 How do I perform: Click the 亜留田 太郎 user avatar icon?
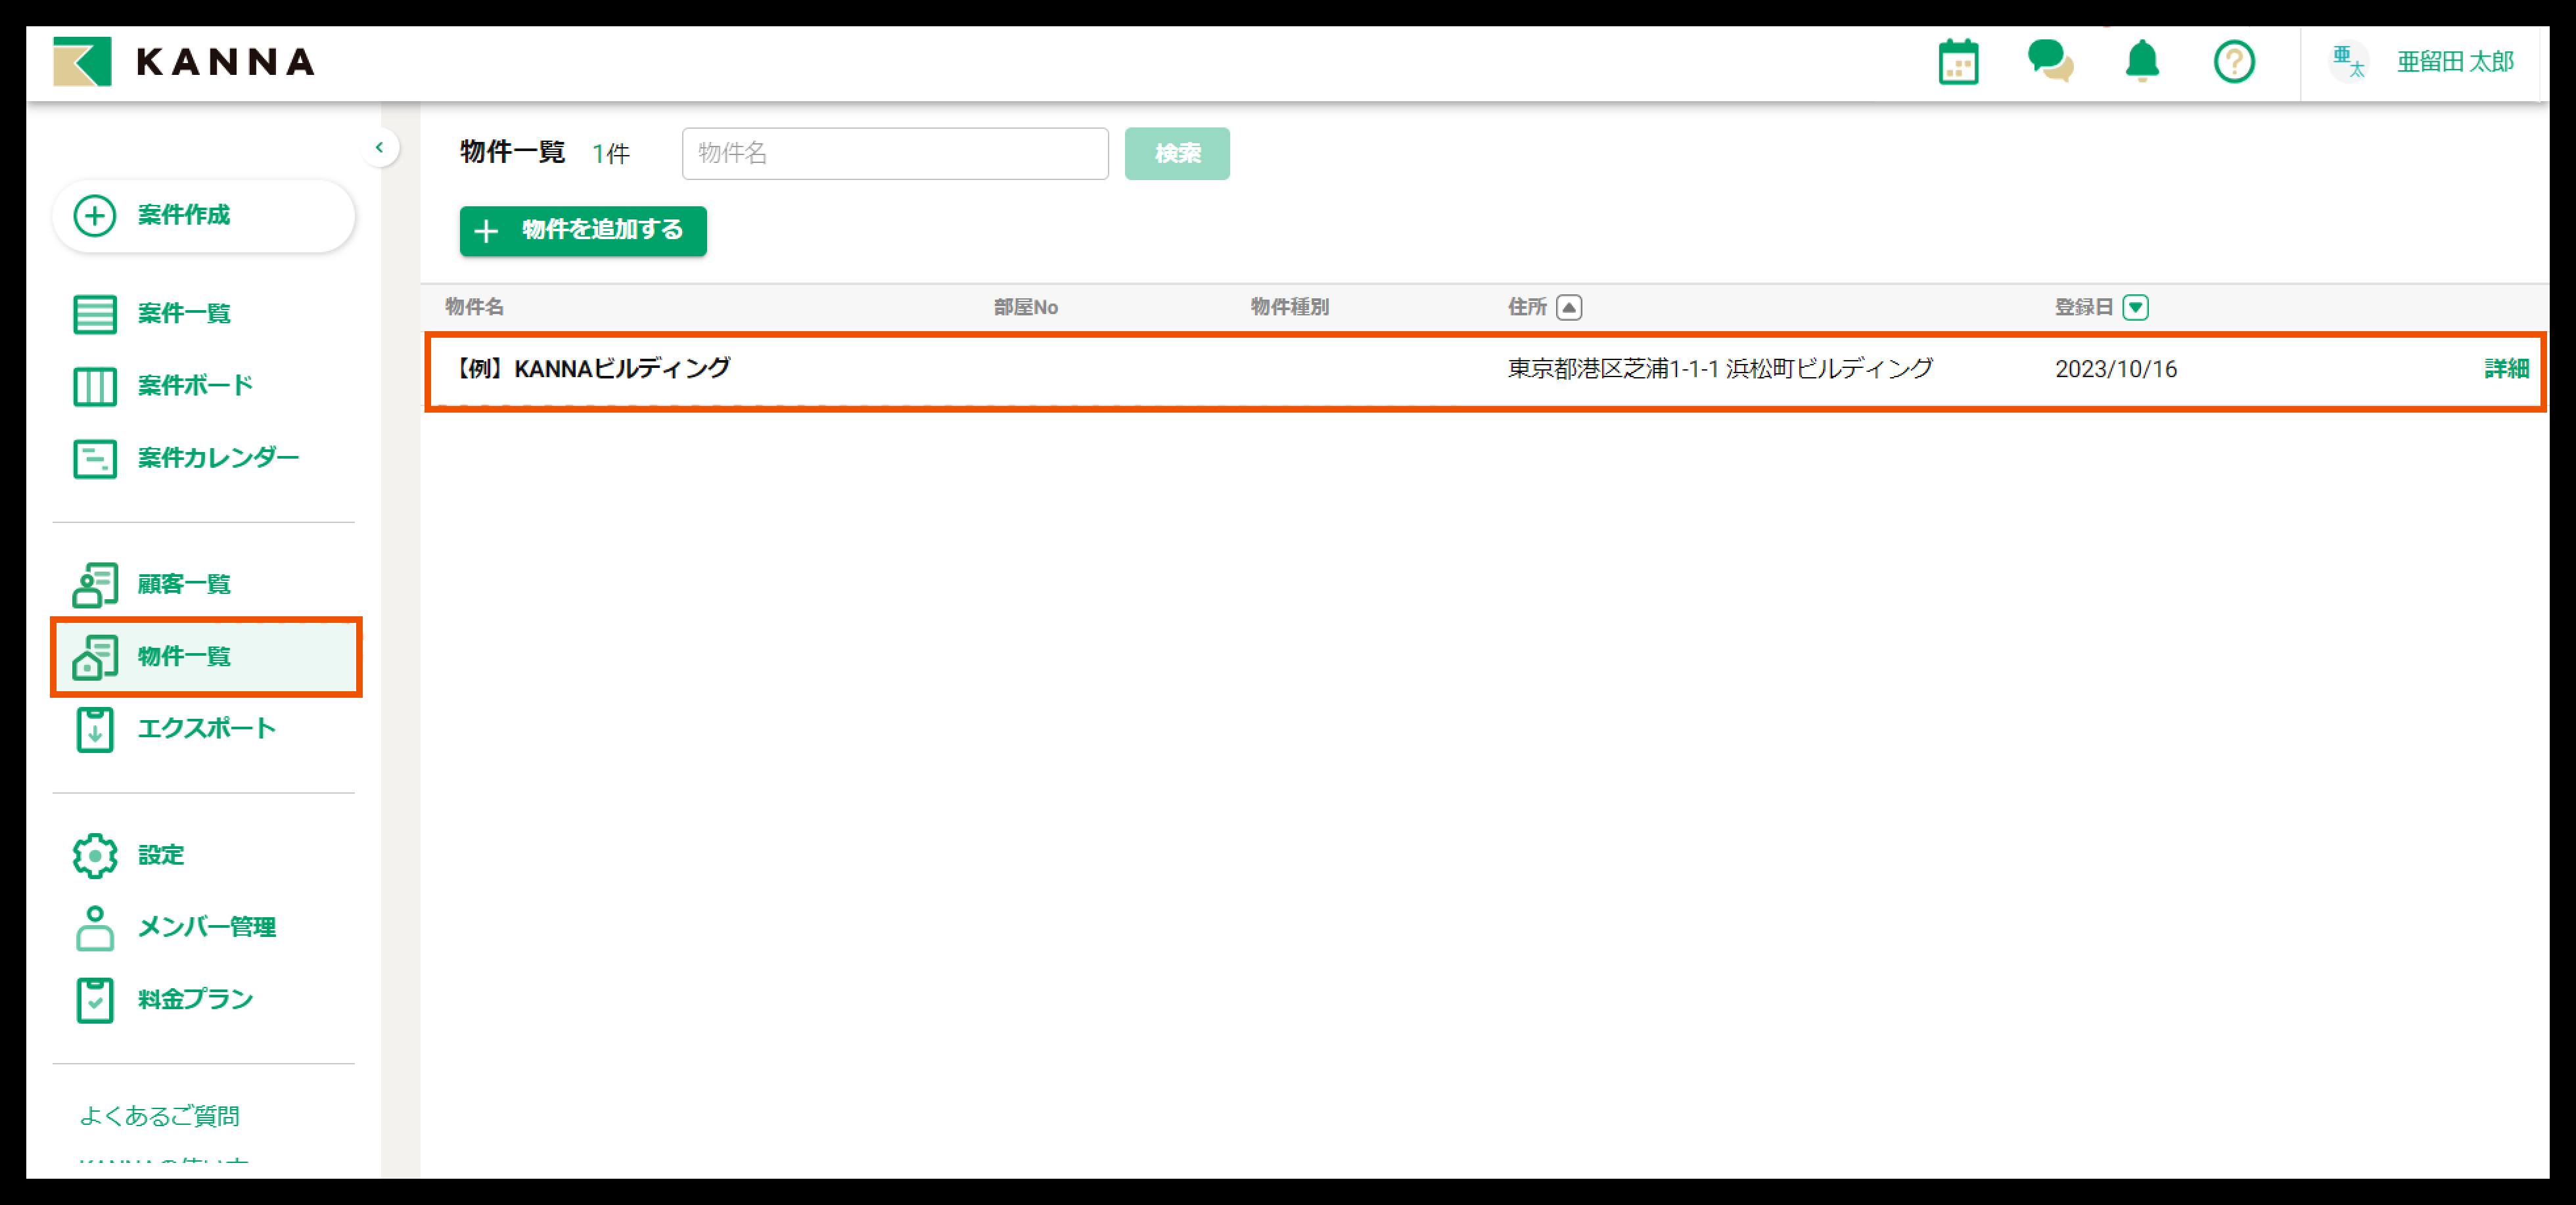pyautogui.click(x=2347, y=62)
